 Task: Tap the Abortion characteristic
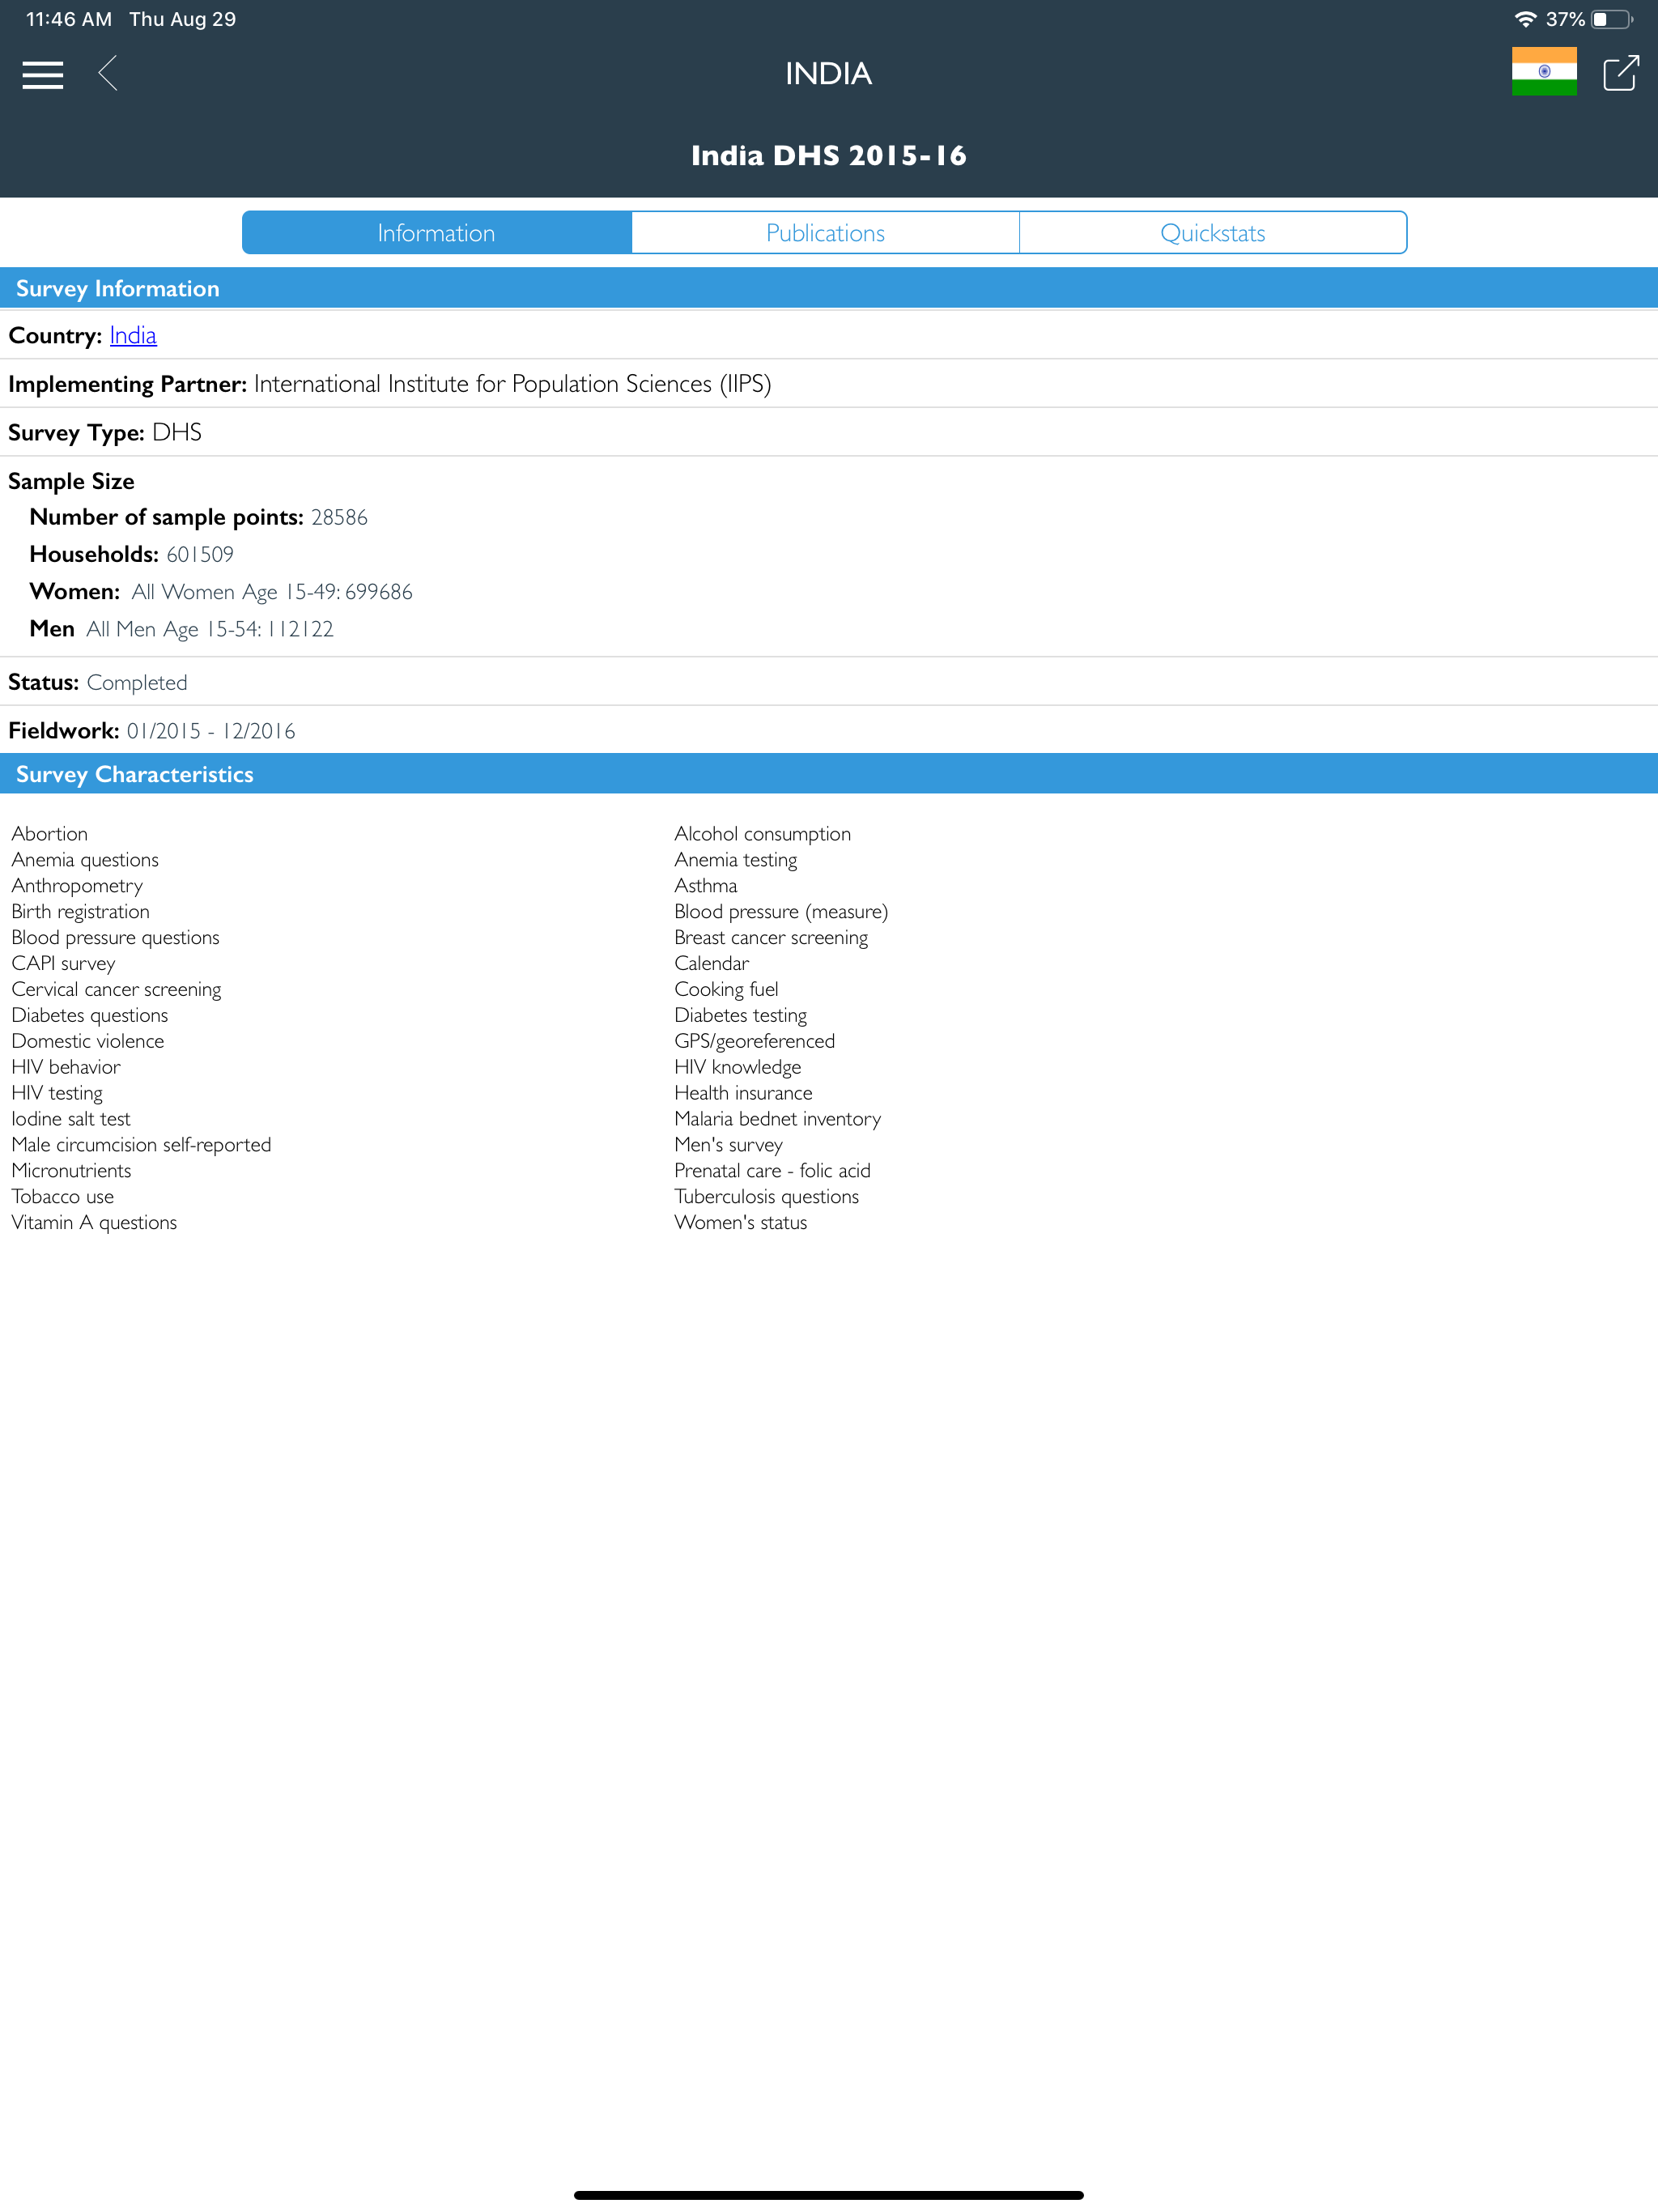tap(50, 833)
